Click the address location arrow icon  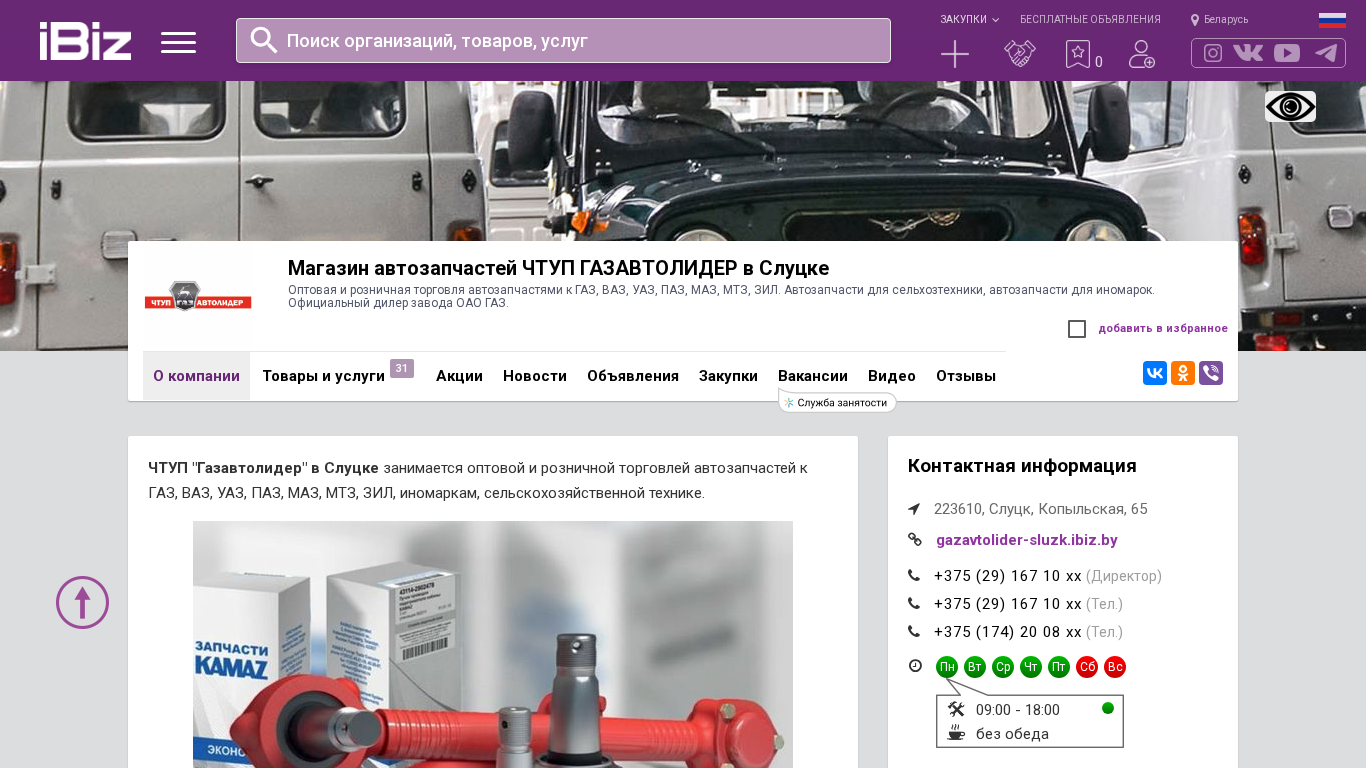(x=914, y=509)
